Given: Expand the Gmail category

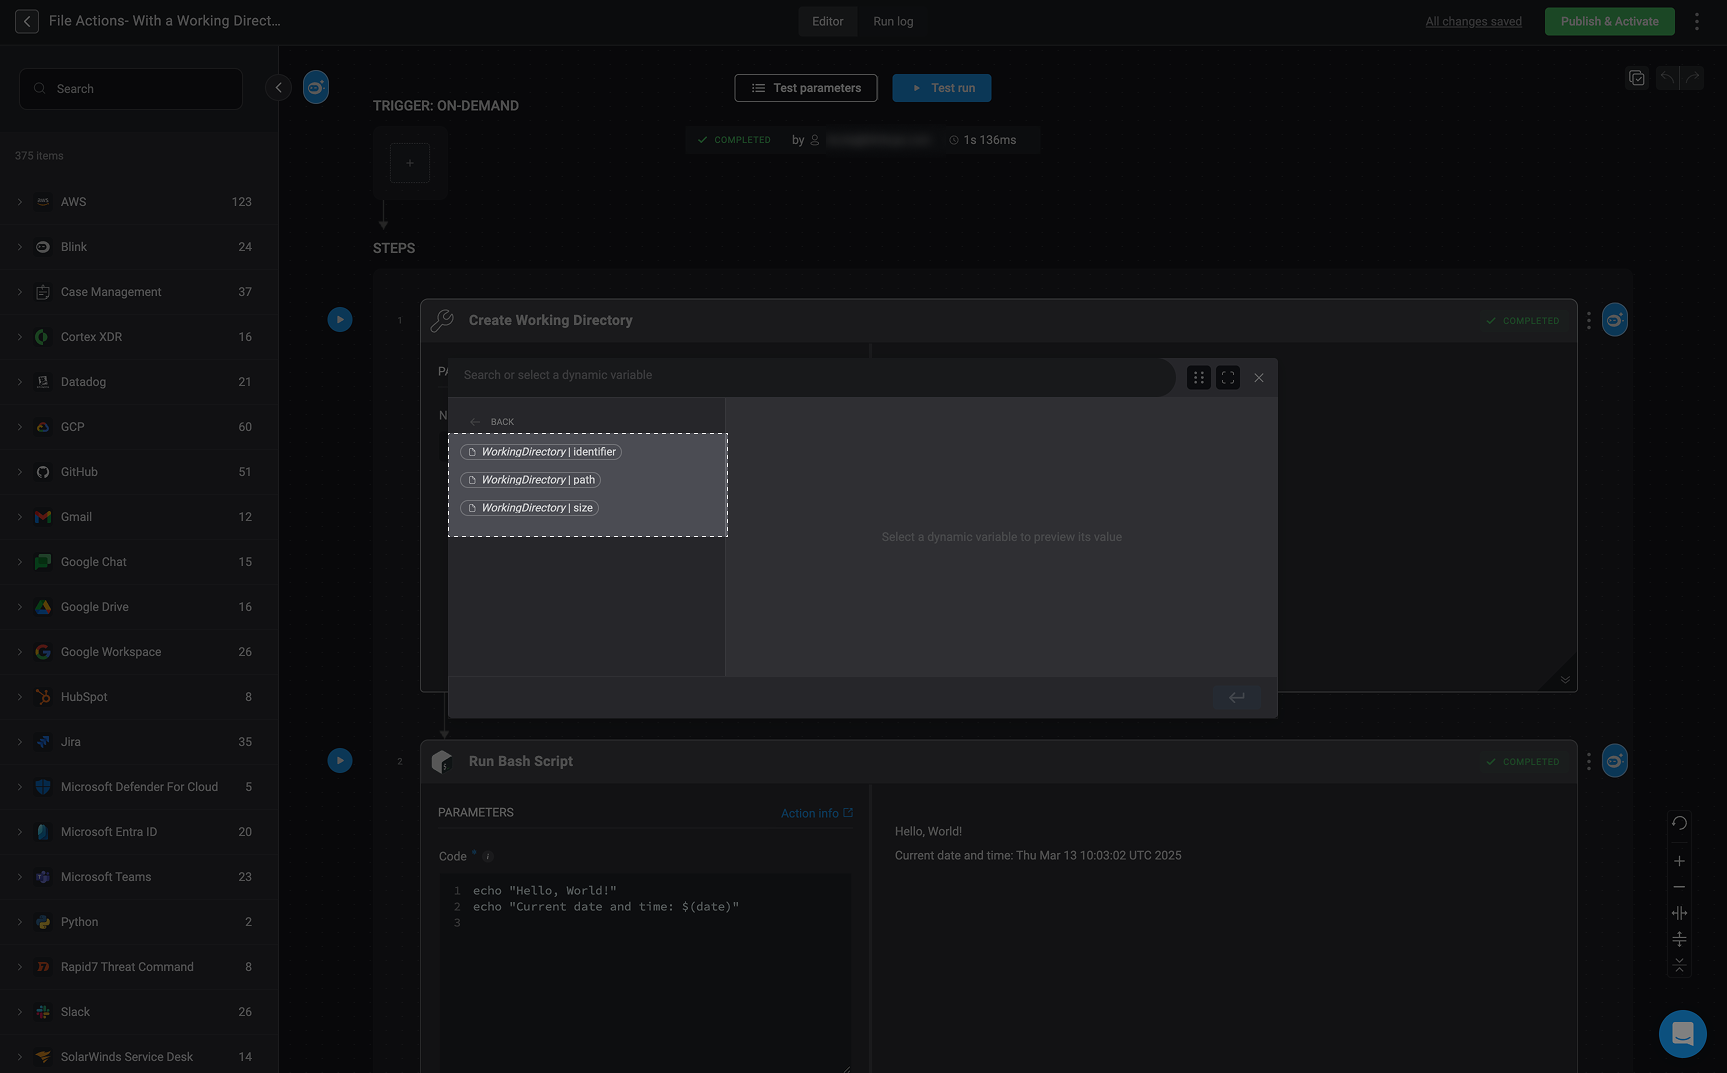Looking at the screenshot, I should point(19,517).
